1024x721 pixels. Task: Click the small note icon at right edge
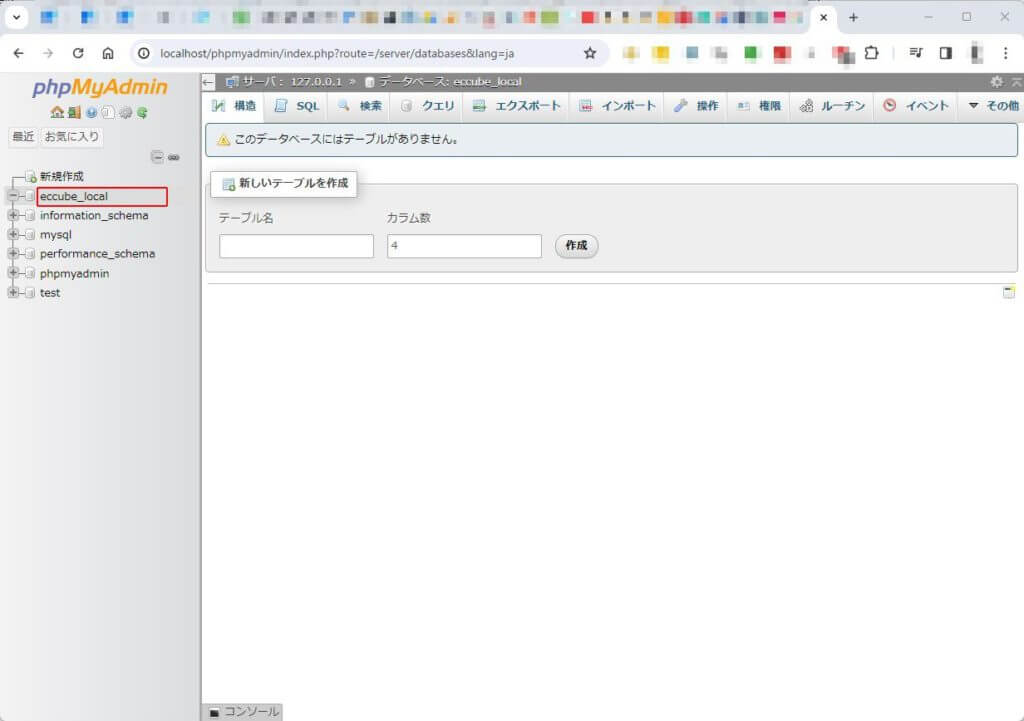point(1009,292)
